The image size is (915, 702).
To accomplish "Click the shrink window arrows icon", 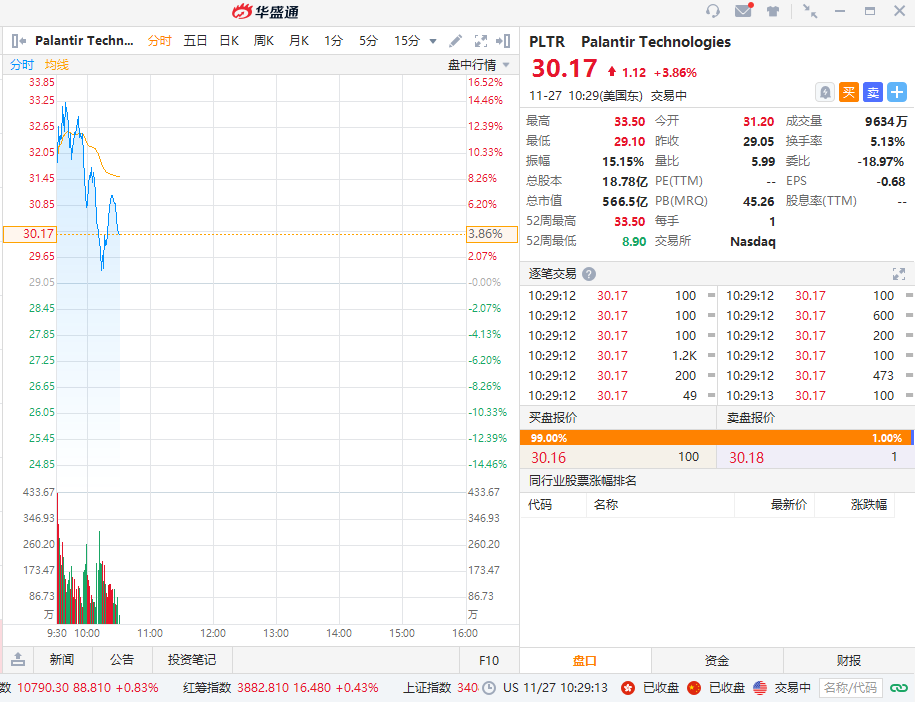I will (810, 11).
